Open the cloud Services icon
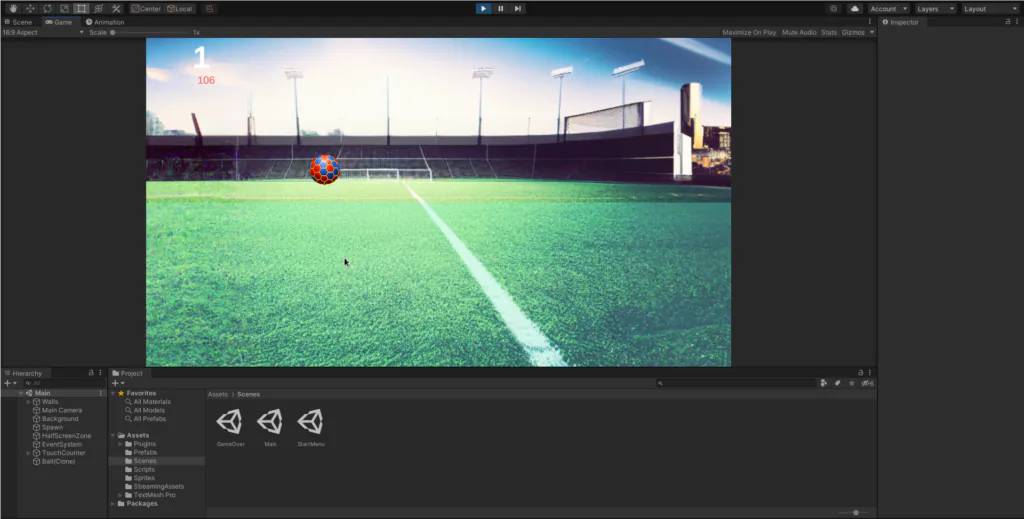Viewport: 1024px width, 519px height. (x=854, y=8)
